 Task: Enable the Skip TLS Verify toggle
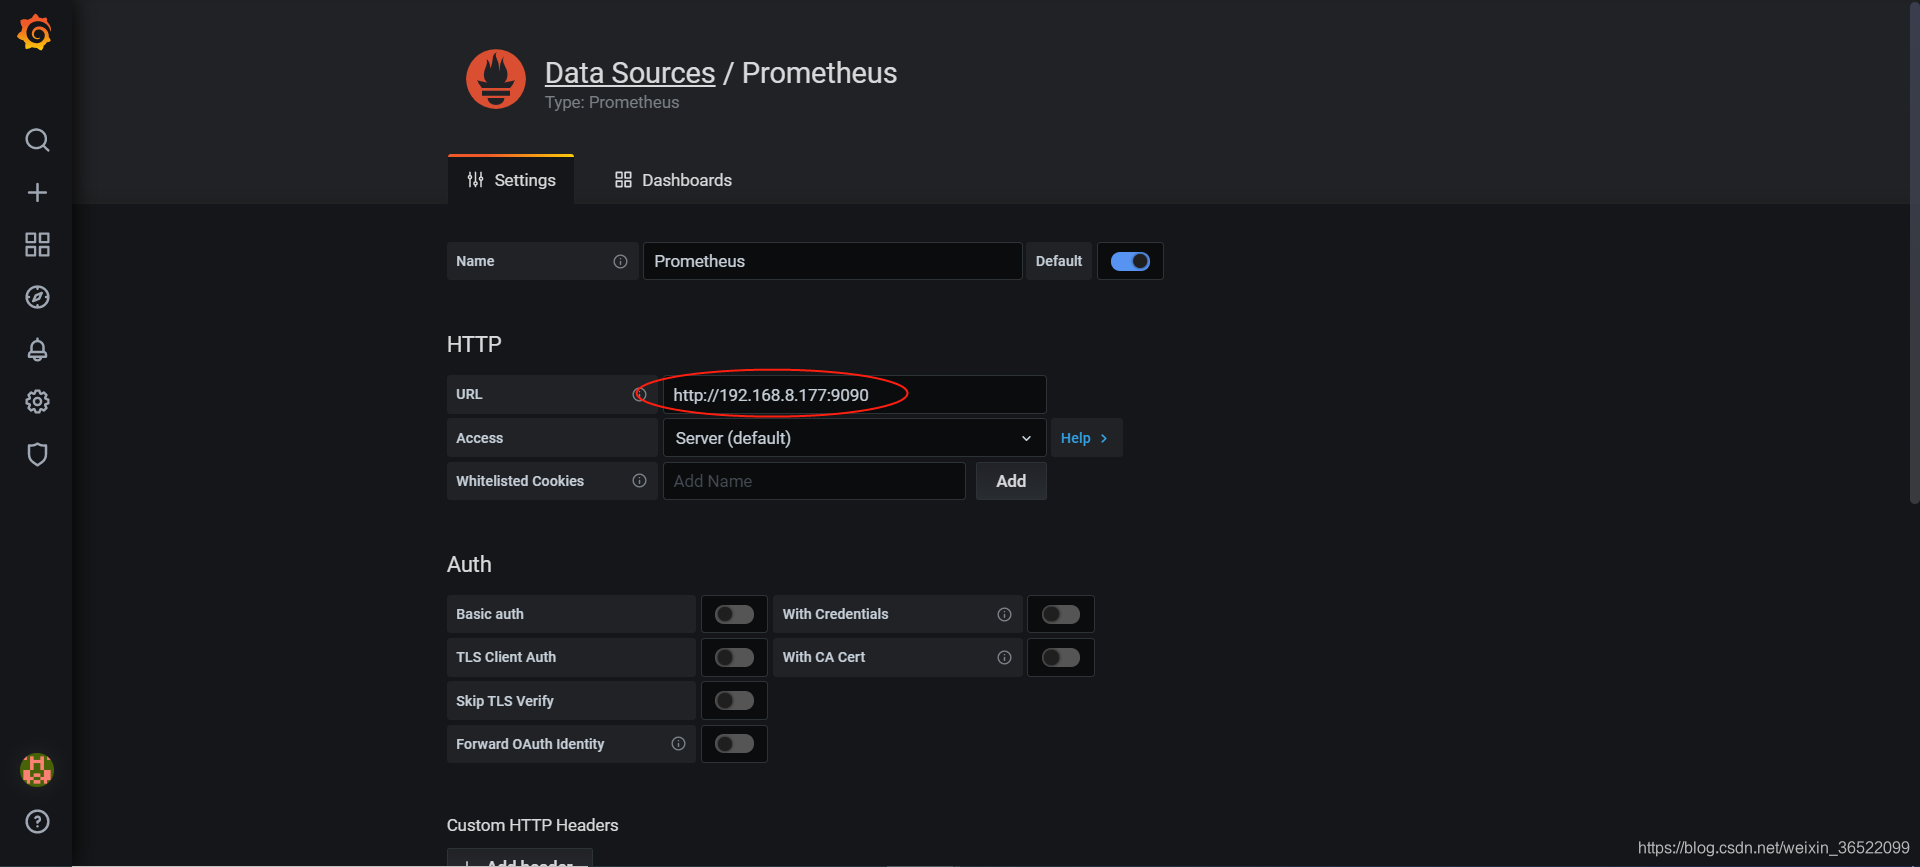pyautogui.click(x=734, y=701)
